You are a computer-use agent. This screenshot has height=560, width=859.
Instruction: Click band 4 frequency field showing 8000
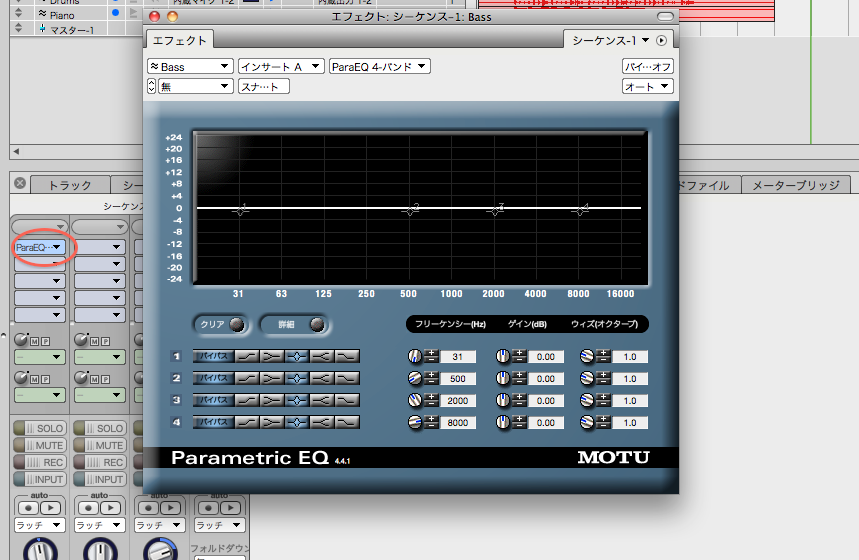click(457, 422)
